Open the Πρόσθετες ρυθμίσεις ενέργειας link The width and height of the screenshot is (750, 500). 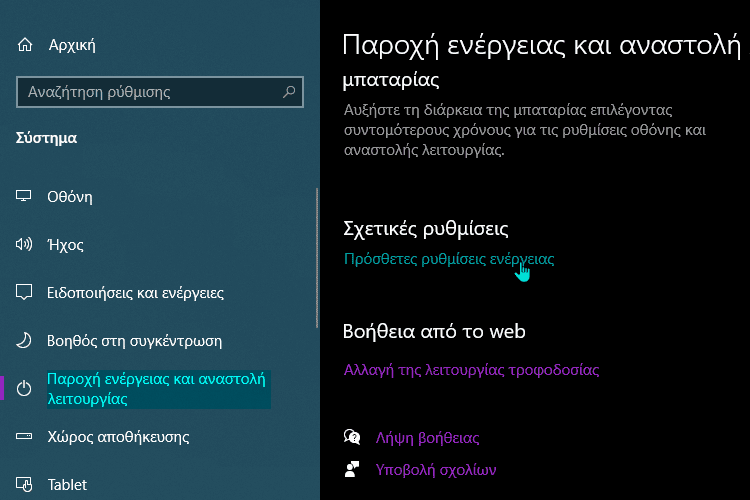click(x=448, y=259)
